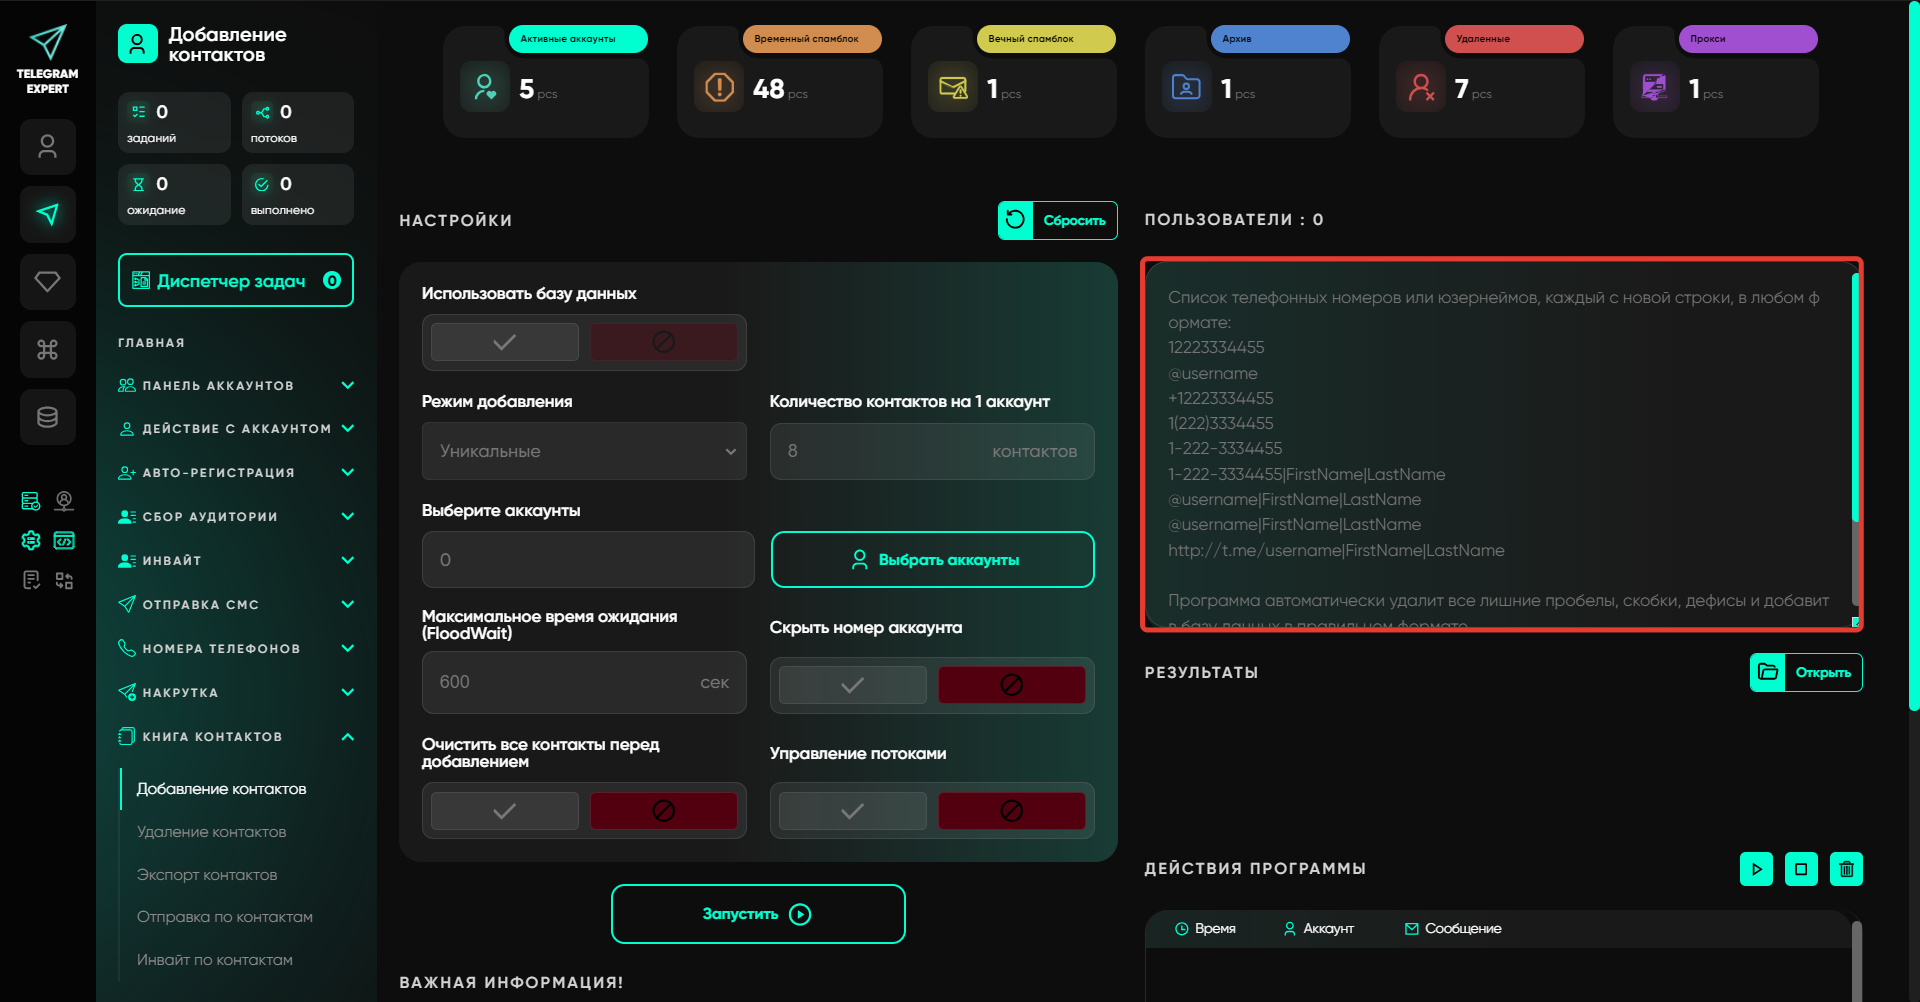Disable hide account number option

1011,685
